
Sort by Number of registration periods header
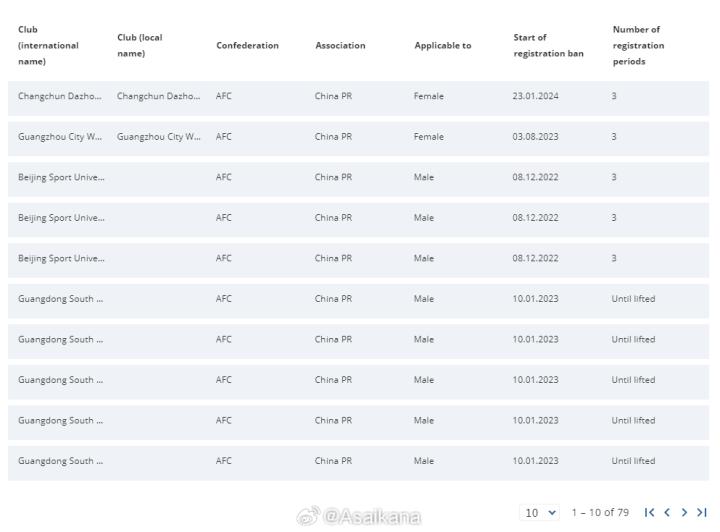[638, 46]
